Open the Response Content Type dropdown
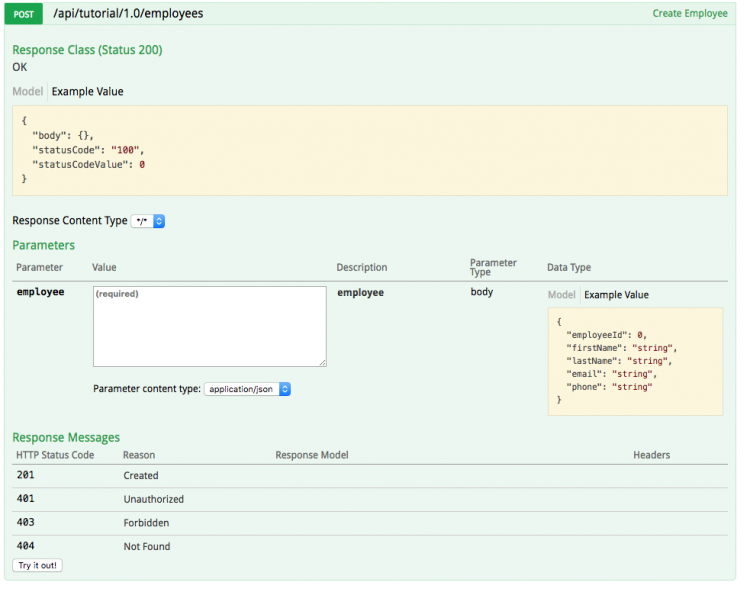The height and width of the screenshot is (592, 750). pos(148,221)
